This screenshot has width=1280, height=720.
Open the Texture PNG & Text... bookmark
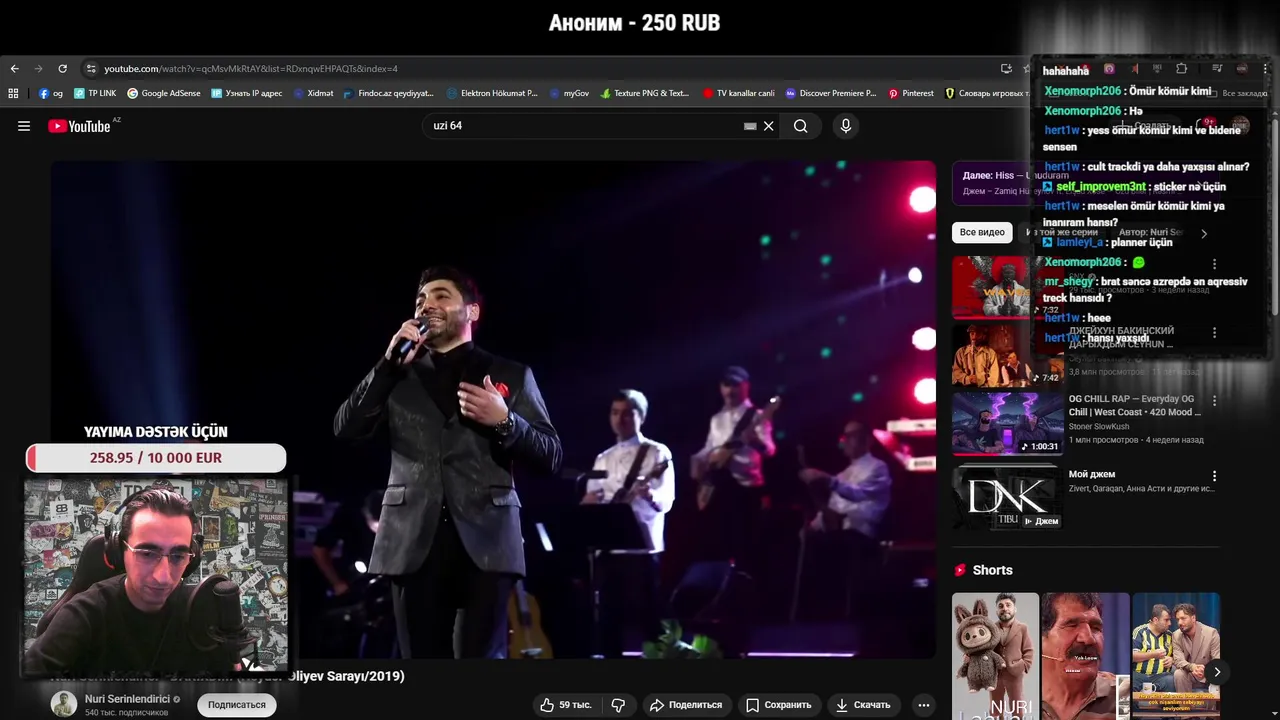[x=645, y=93]
